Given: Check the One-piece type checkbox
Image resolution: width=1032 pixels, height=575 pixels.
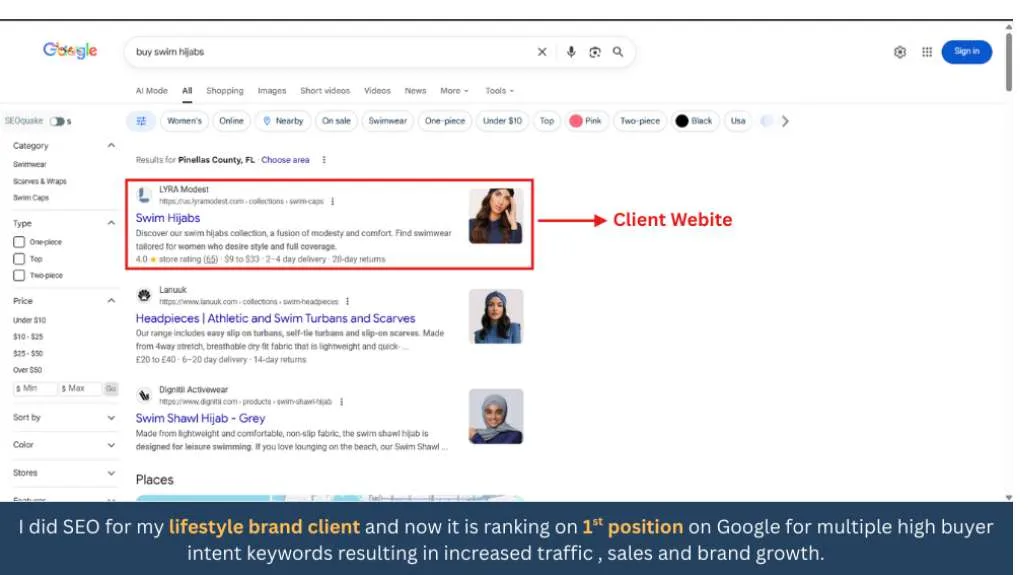Looking at the screenshot, I should pyautogui.click(x=19, y=242).
